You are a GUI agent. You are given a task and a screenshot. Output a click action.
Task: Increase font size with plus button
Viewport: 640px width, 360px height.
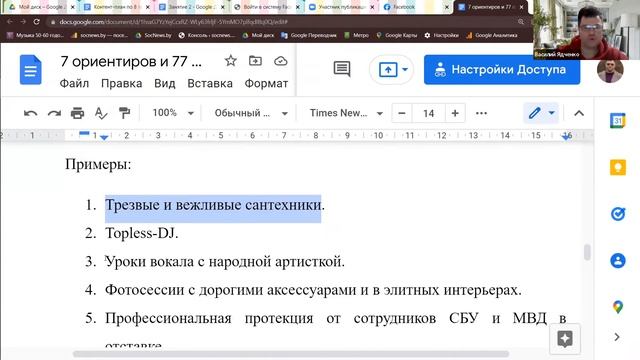click(455, 113)
